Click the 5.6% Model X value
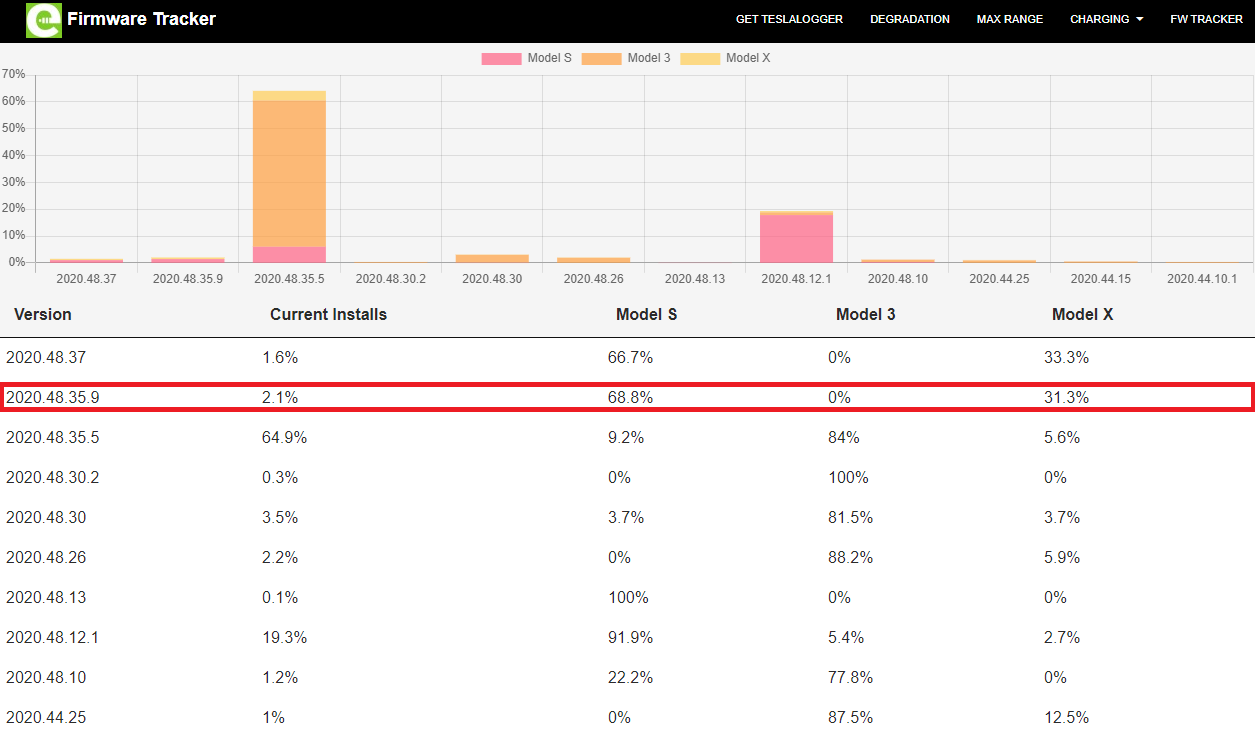The width and height of the screenshot is (1255, 737). tap(1062, 437)
